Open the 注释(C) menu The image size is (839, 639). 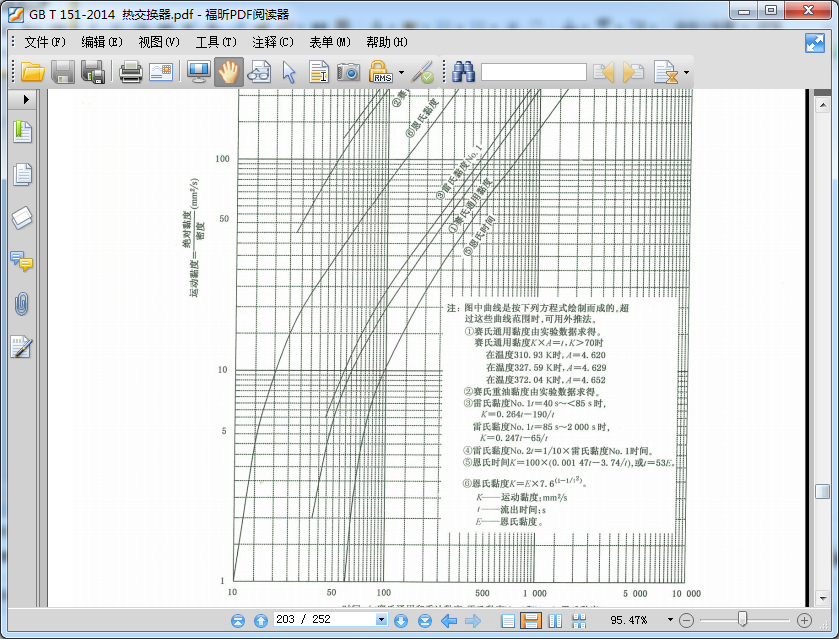[x=273, y=42]
